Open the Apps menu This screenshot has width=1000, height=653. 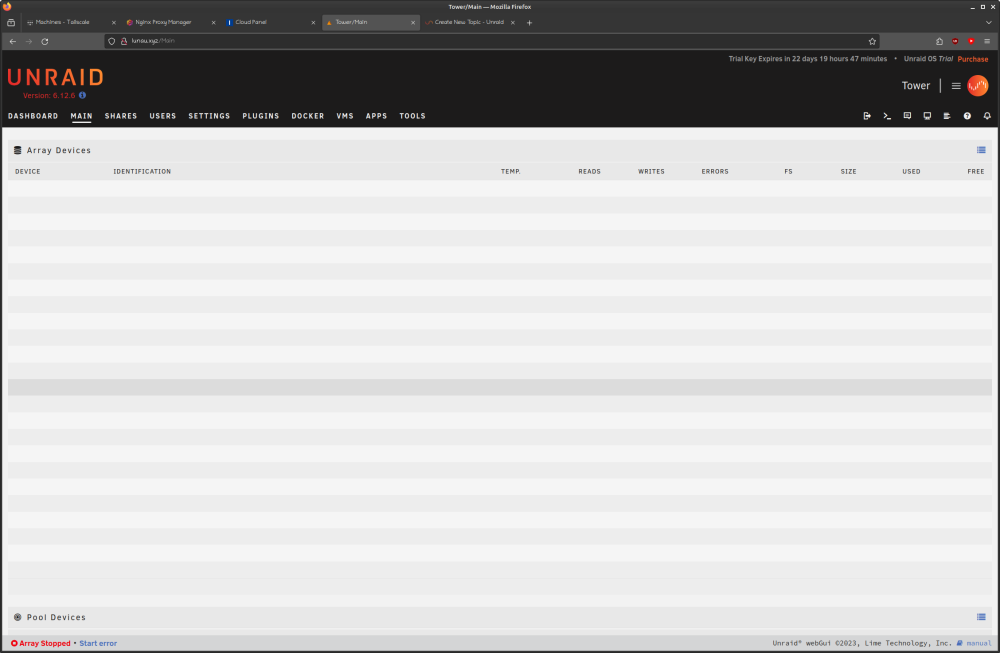[376, 116]
